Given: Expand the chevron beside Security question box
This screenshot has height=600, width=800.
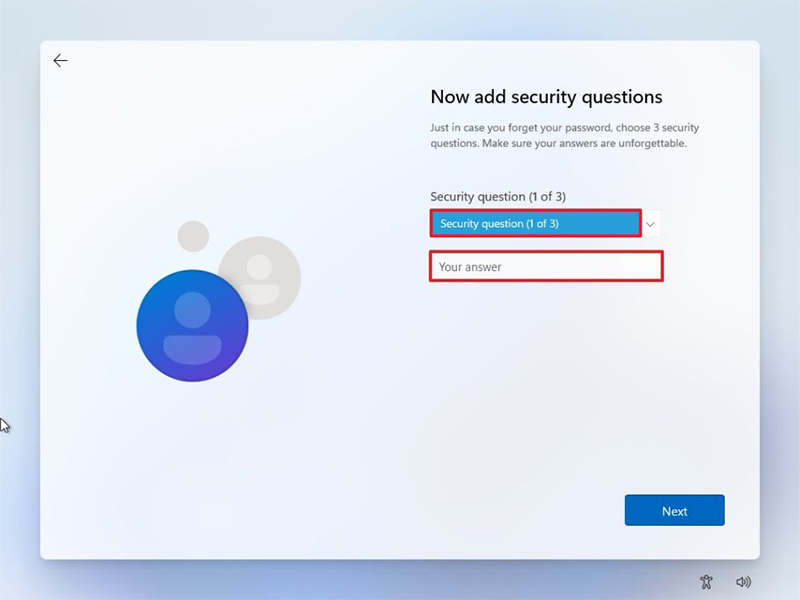Looking at the screenshot, I should tap(651, 224).
